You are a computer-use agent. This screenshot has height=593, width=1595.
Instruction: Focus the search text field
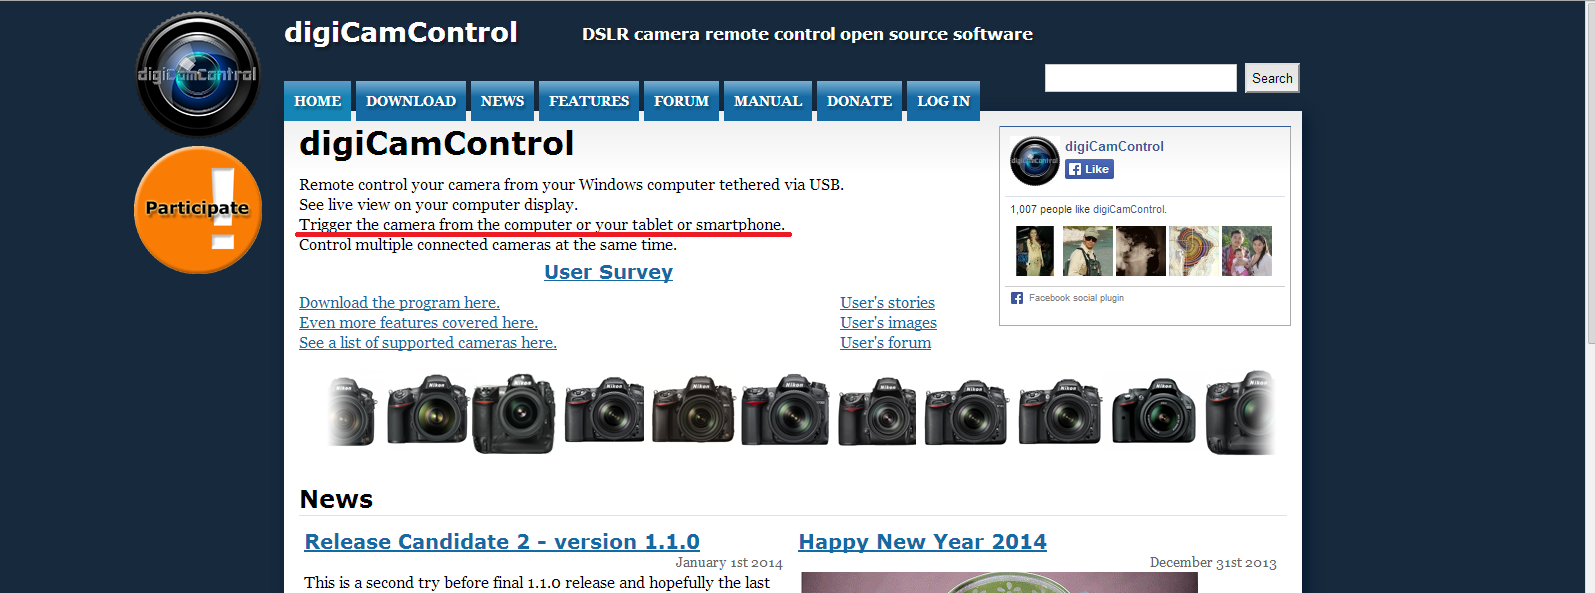1140,78
